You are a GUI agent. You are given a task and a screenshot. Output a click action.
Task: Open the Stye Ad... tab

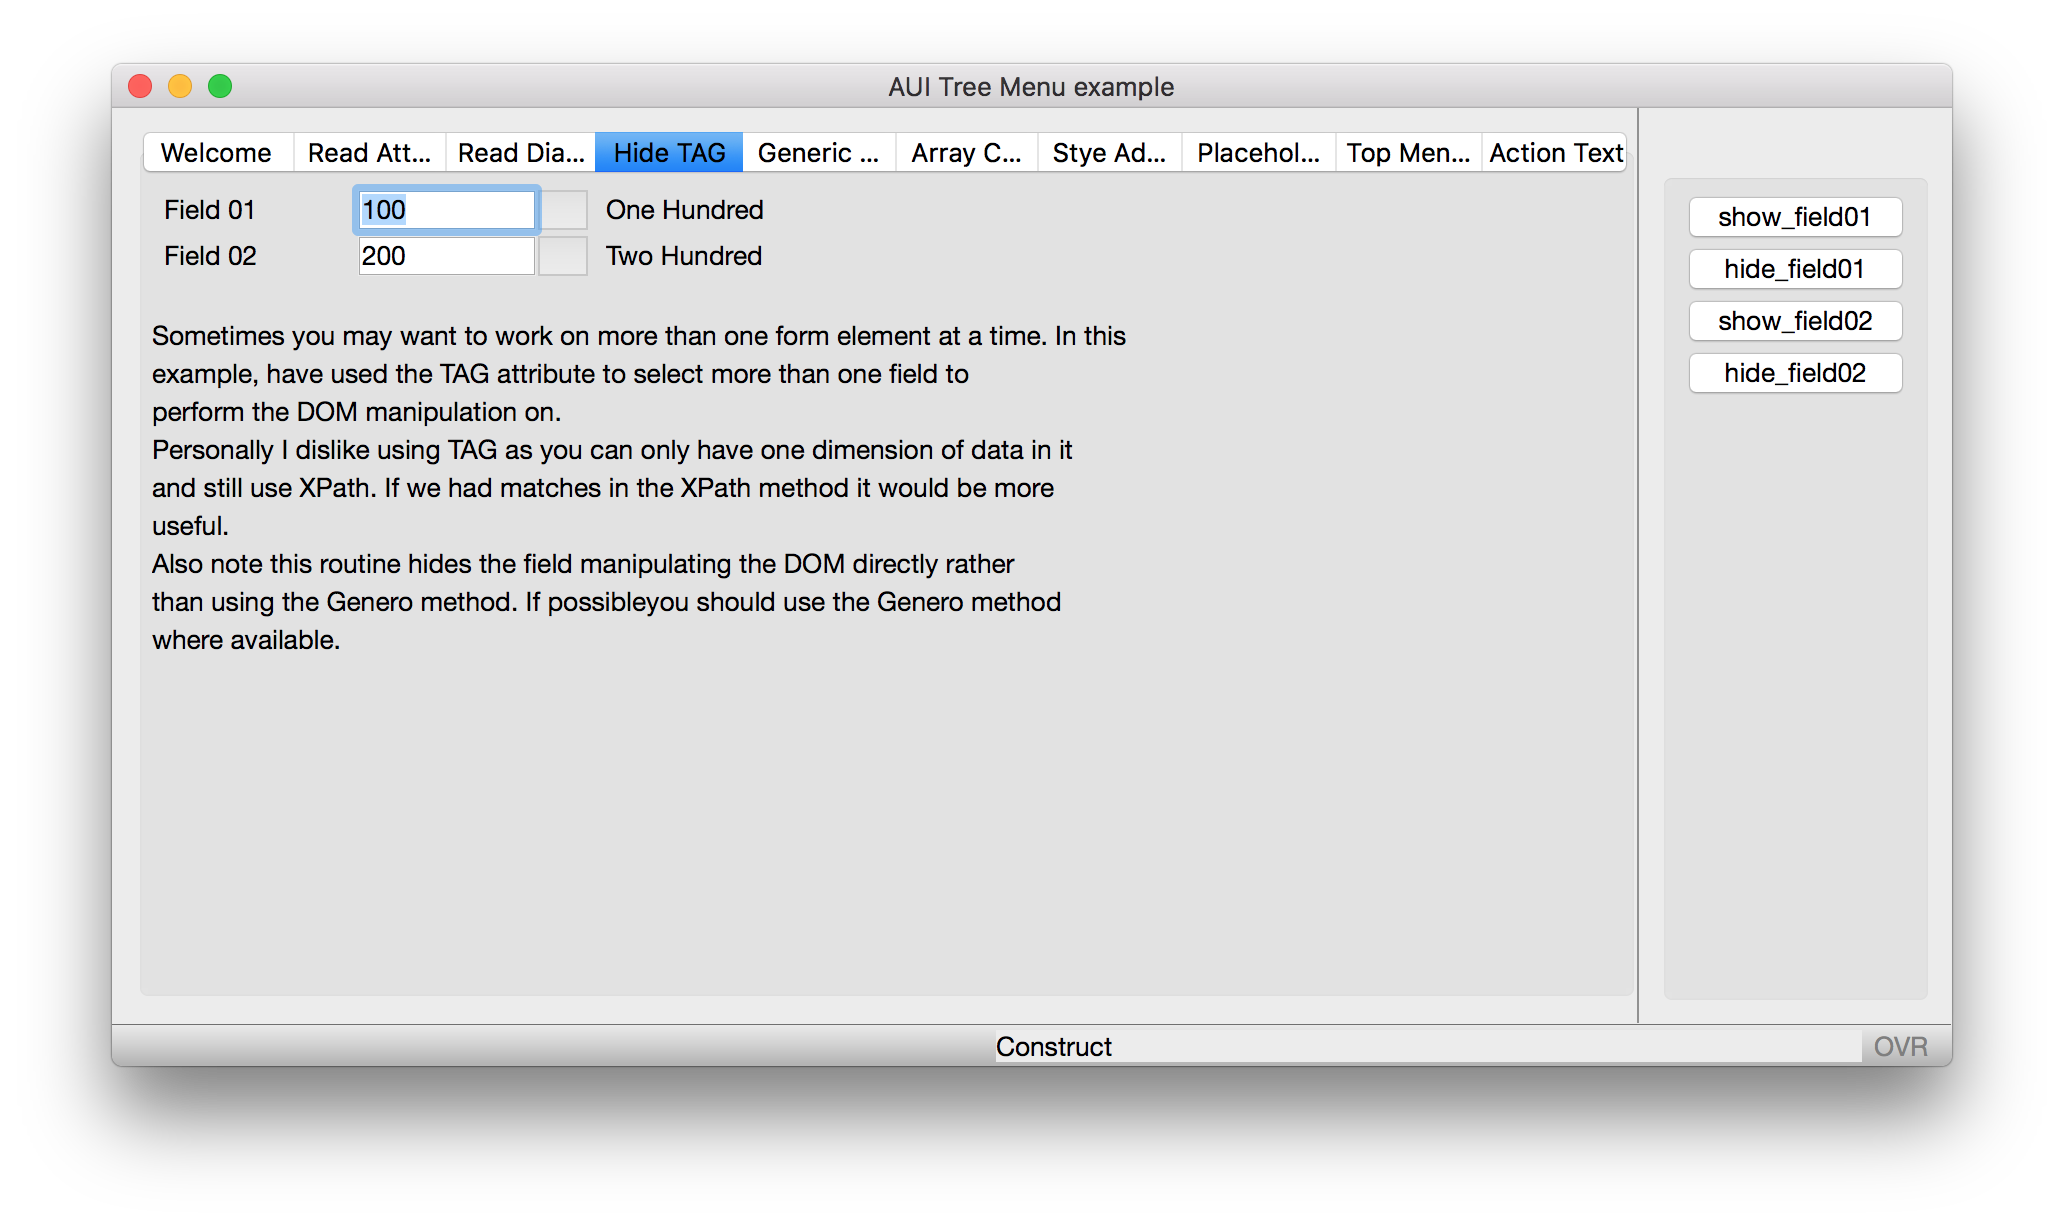(1109, 153)
